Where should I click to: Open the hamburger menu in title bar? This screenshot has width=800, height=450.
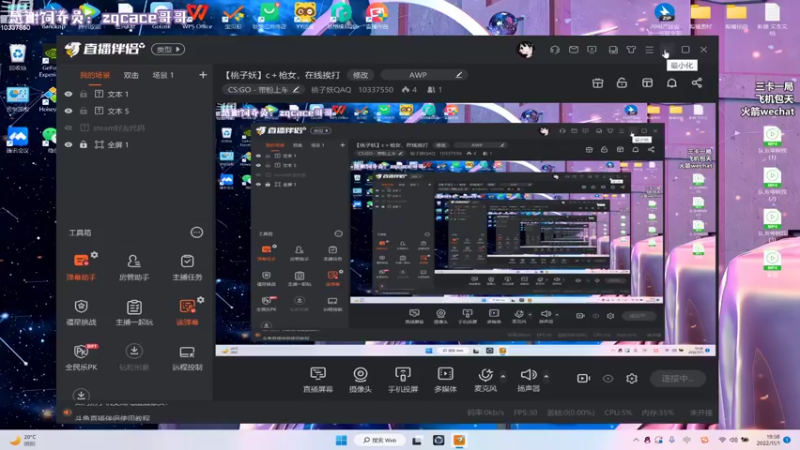pyautogui.click(x=649, y=49)
